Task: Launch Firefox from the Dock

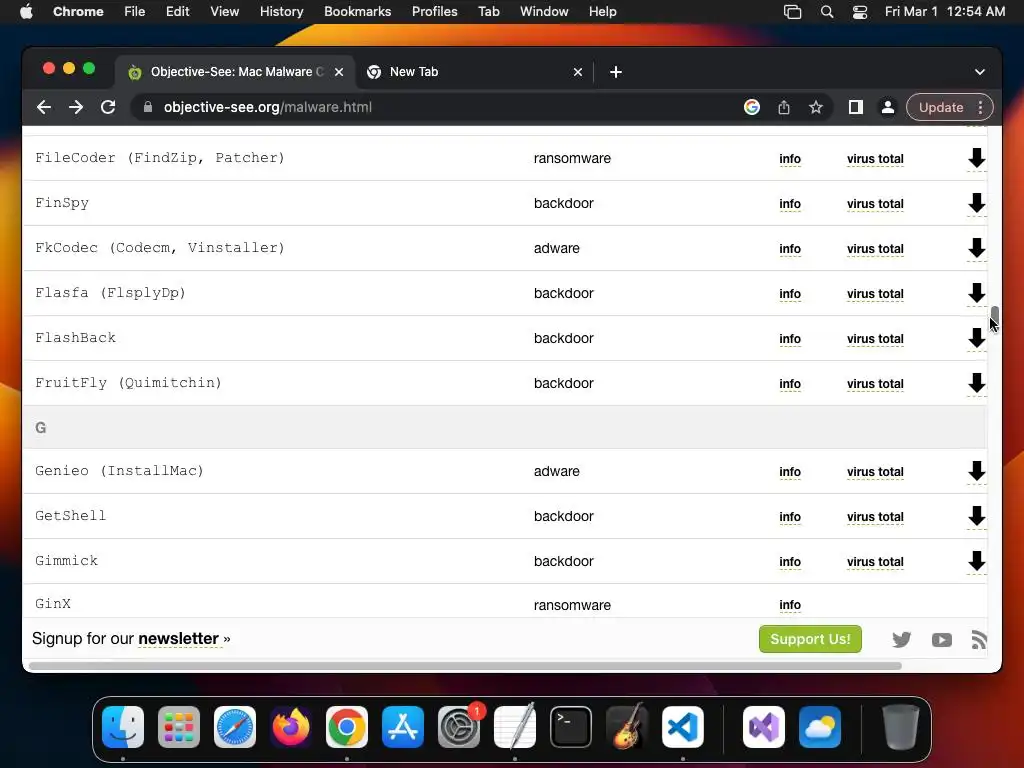Action: 291,727
